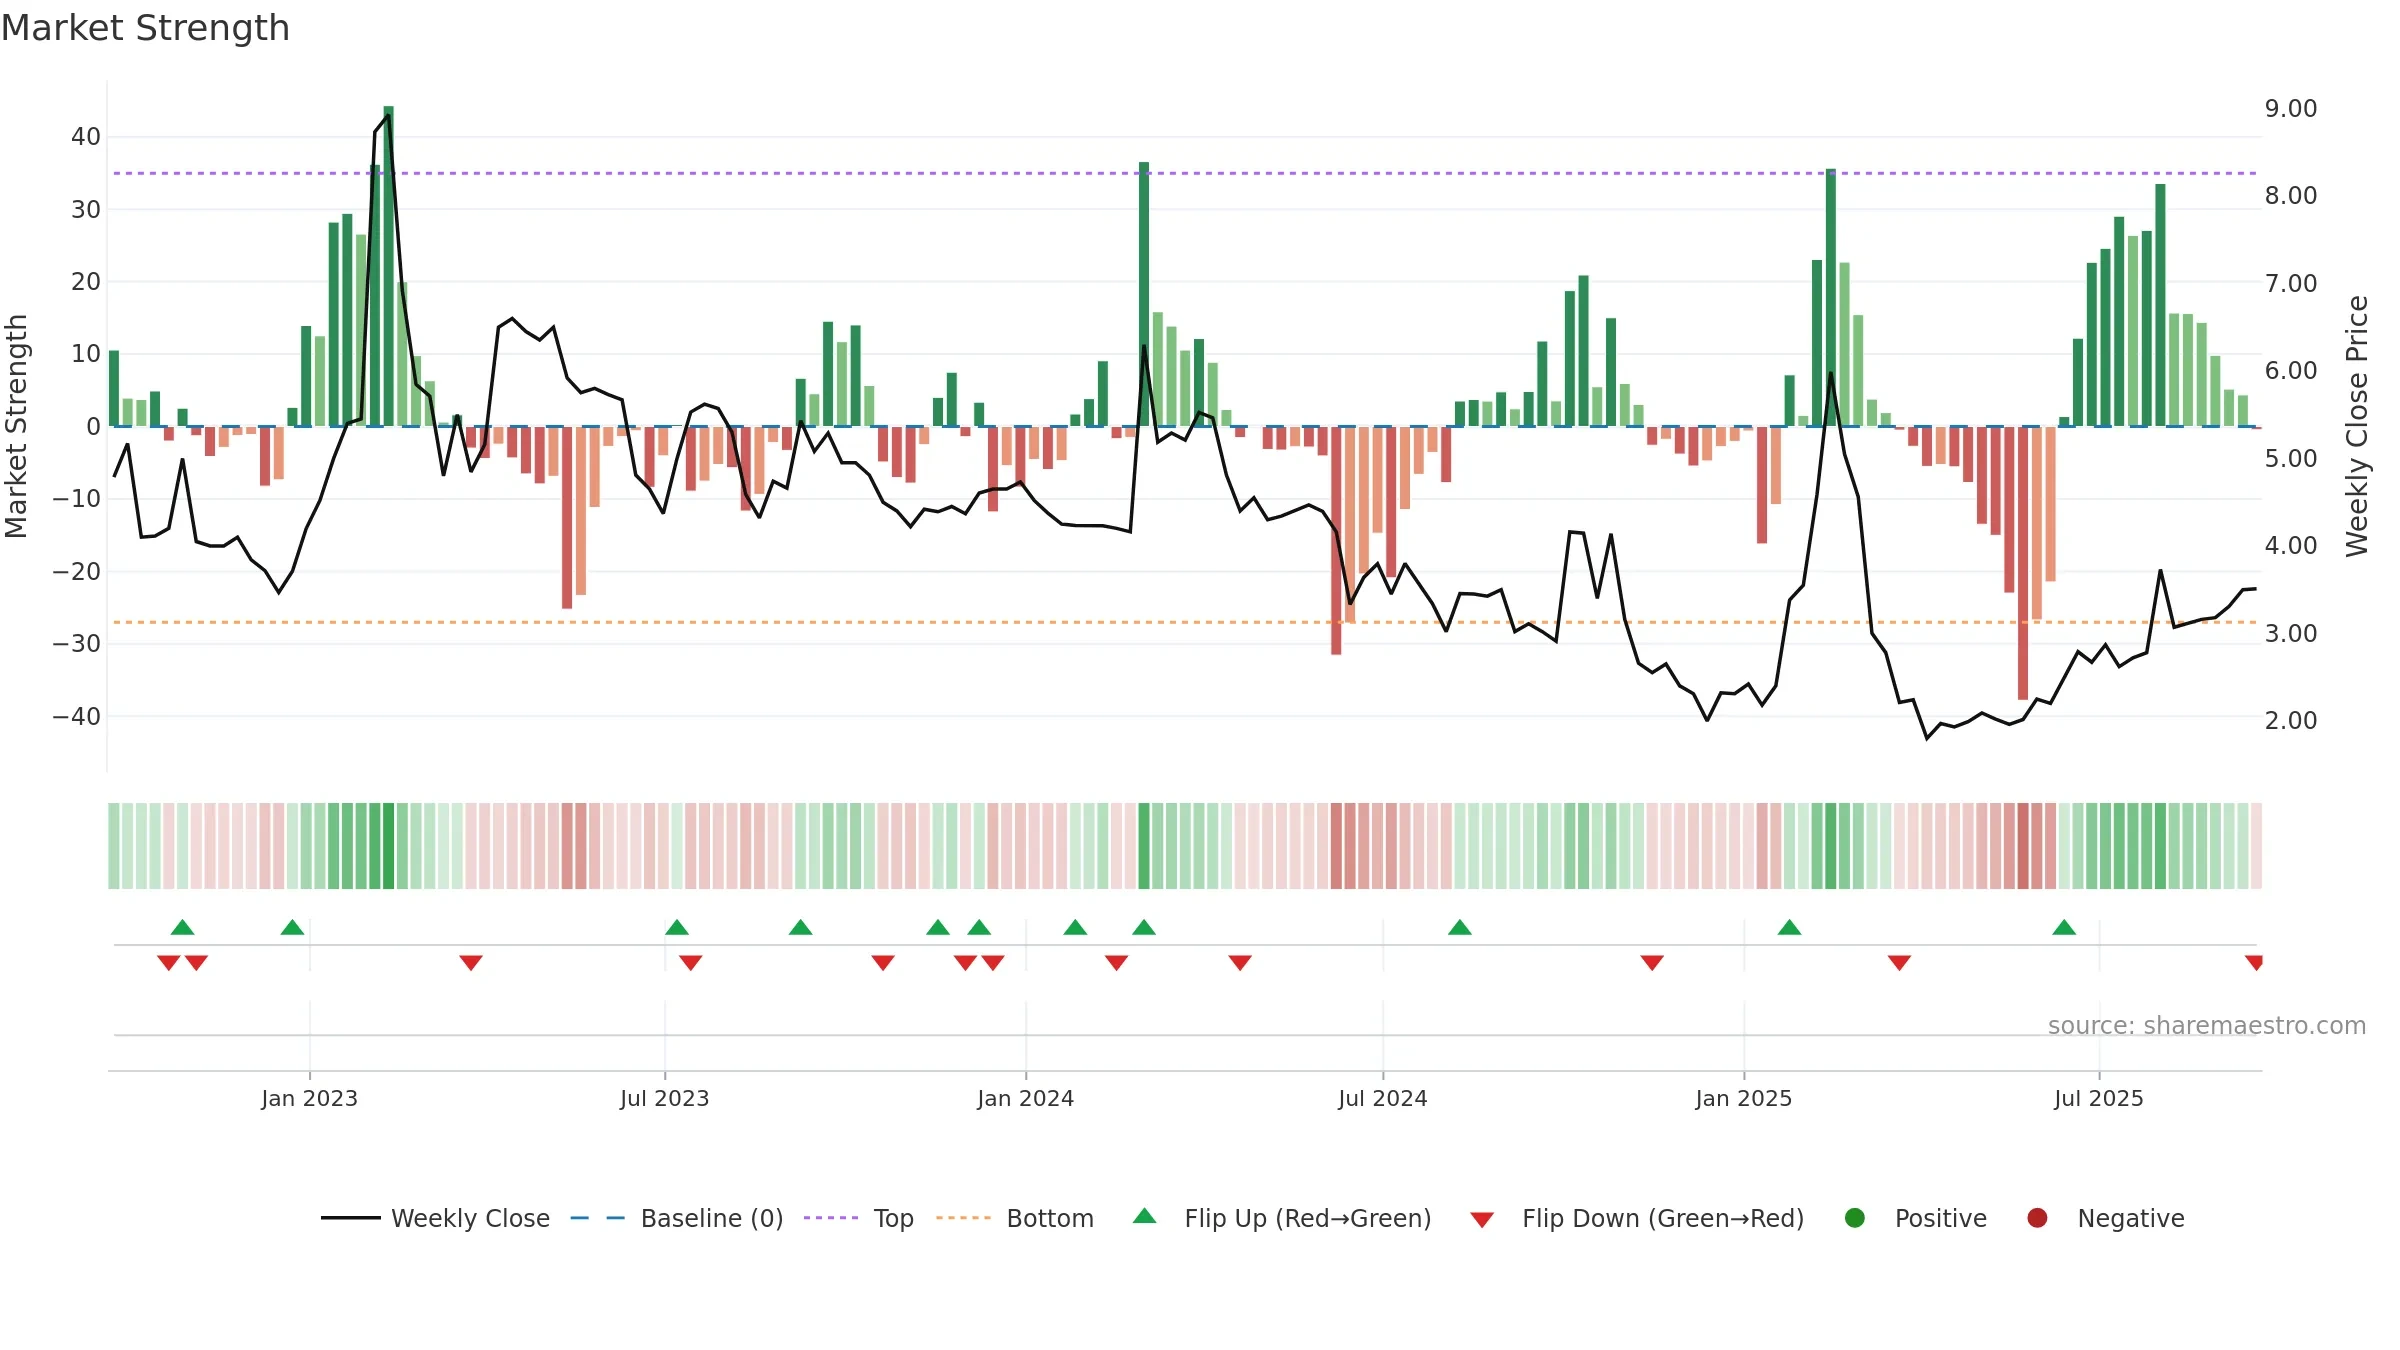
Task: Click the orange dotted Bottom threshold line
Action: pyautogui.click(x=1185, y=622)
